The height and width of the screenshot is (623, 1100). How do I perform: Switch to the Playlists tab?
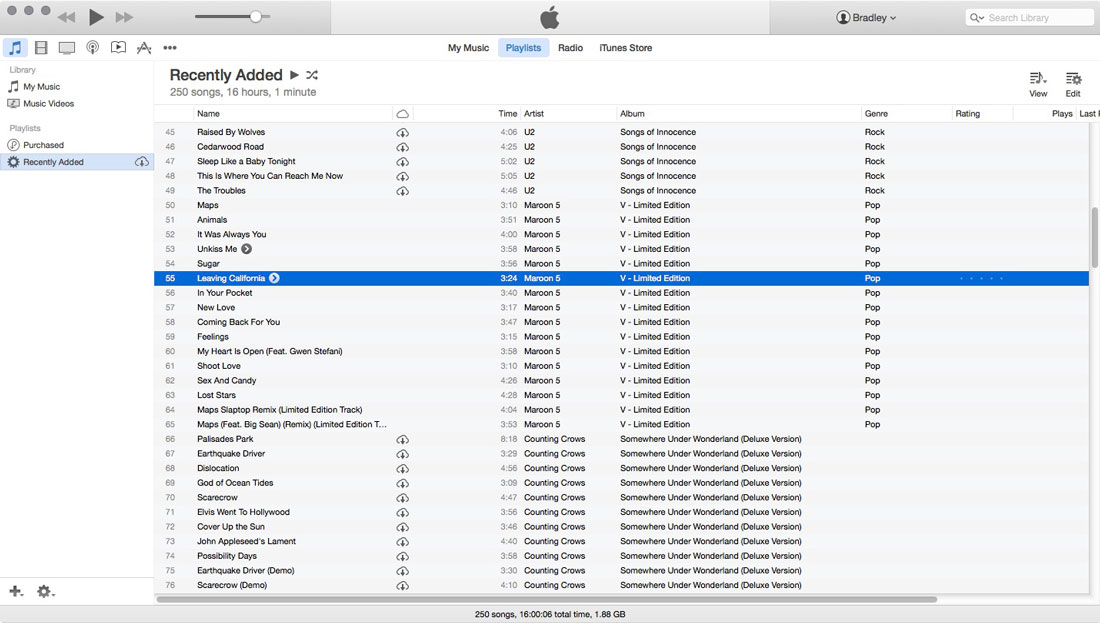523,48
